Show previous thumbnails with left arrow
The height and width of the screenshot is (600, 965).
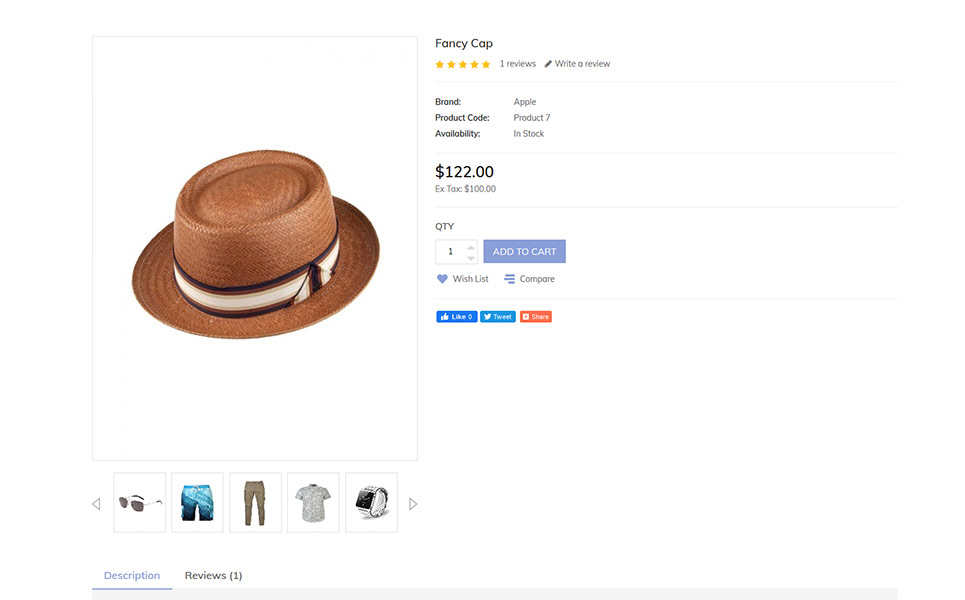pos(96,504)
